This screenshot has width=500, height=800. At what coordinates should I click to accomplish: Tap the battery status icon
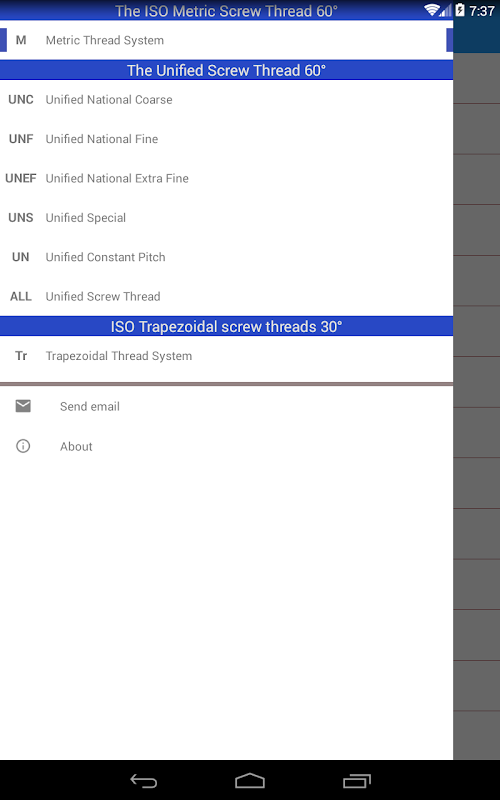(x=460, y=10)
